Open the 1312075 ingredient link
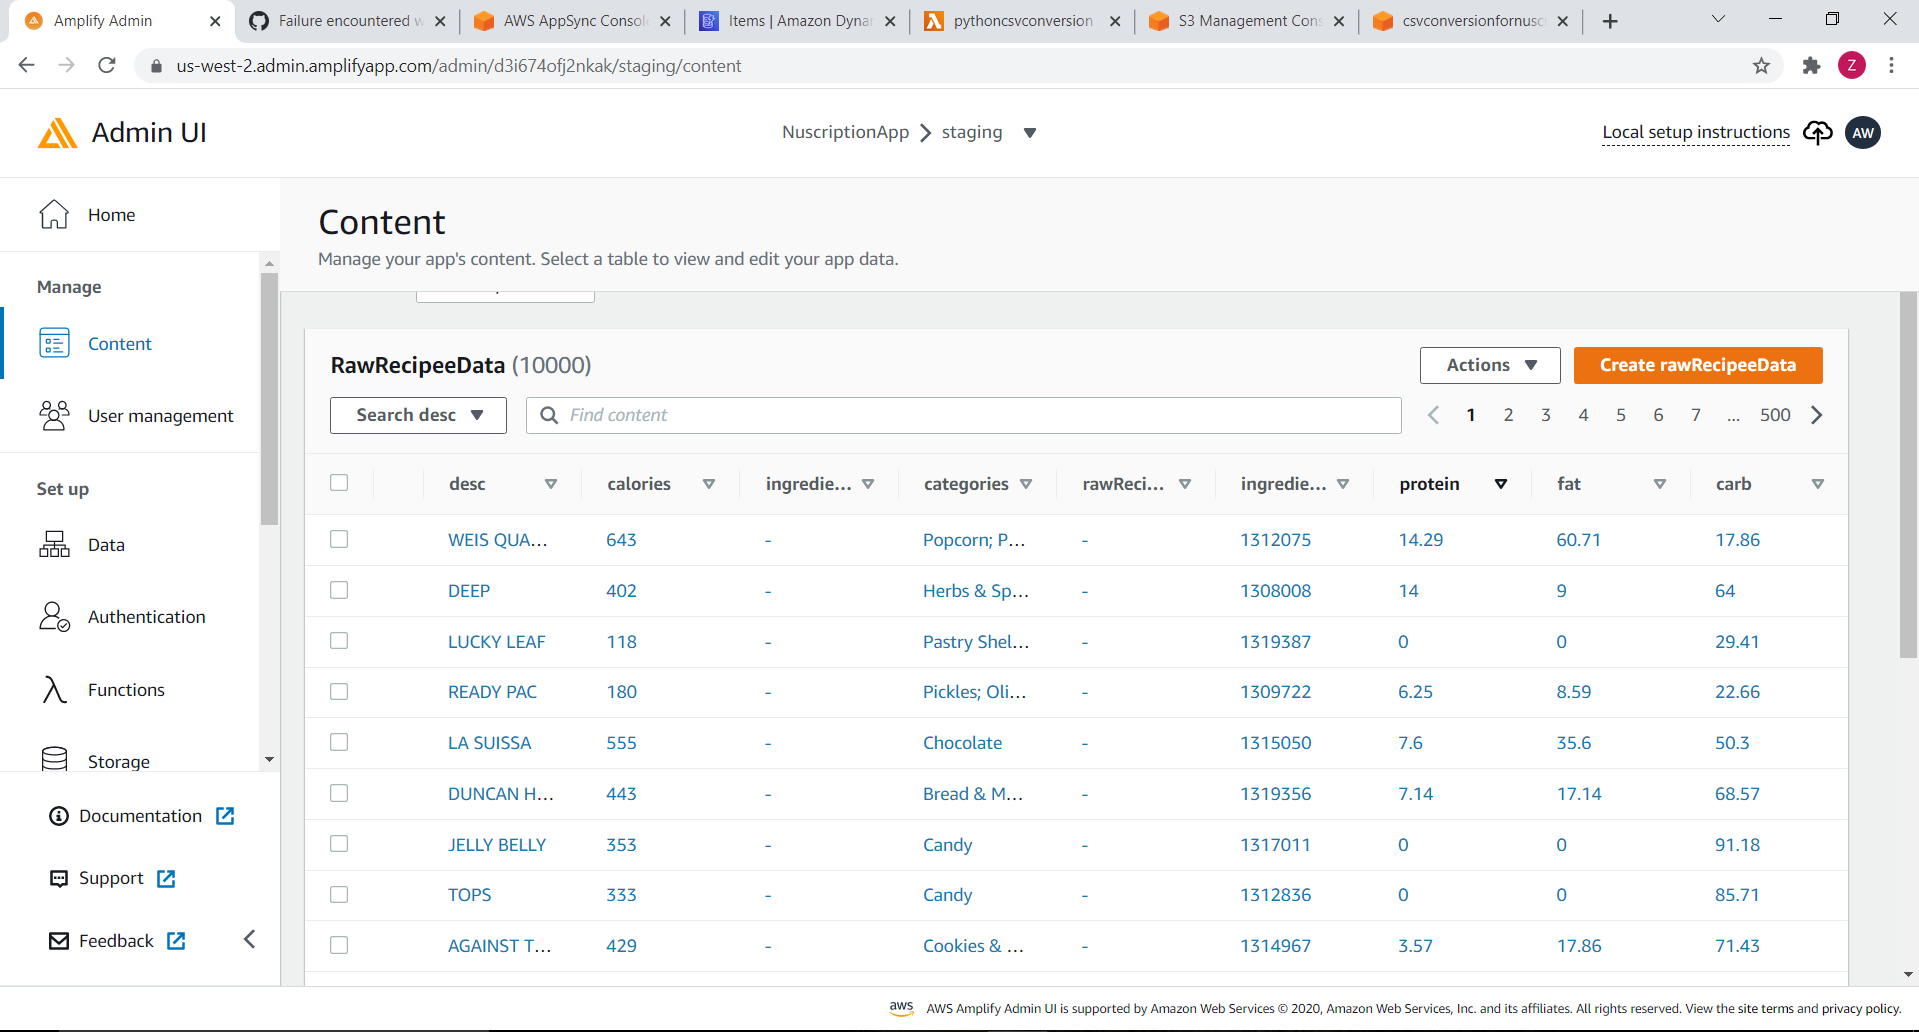The image size is (1919, 1032). [x=1275, y=539]
